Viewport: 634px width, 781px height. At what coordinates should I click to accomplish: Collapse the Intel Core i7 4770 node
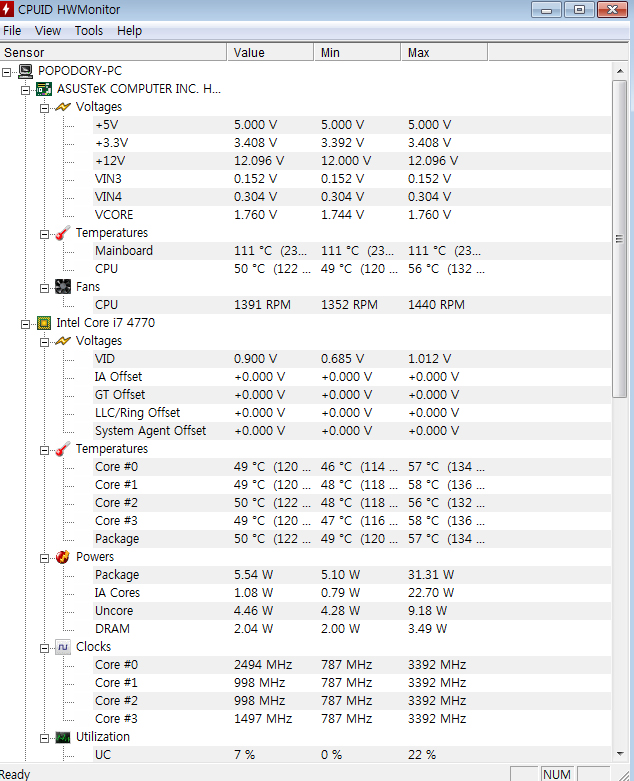click(26, 323)
